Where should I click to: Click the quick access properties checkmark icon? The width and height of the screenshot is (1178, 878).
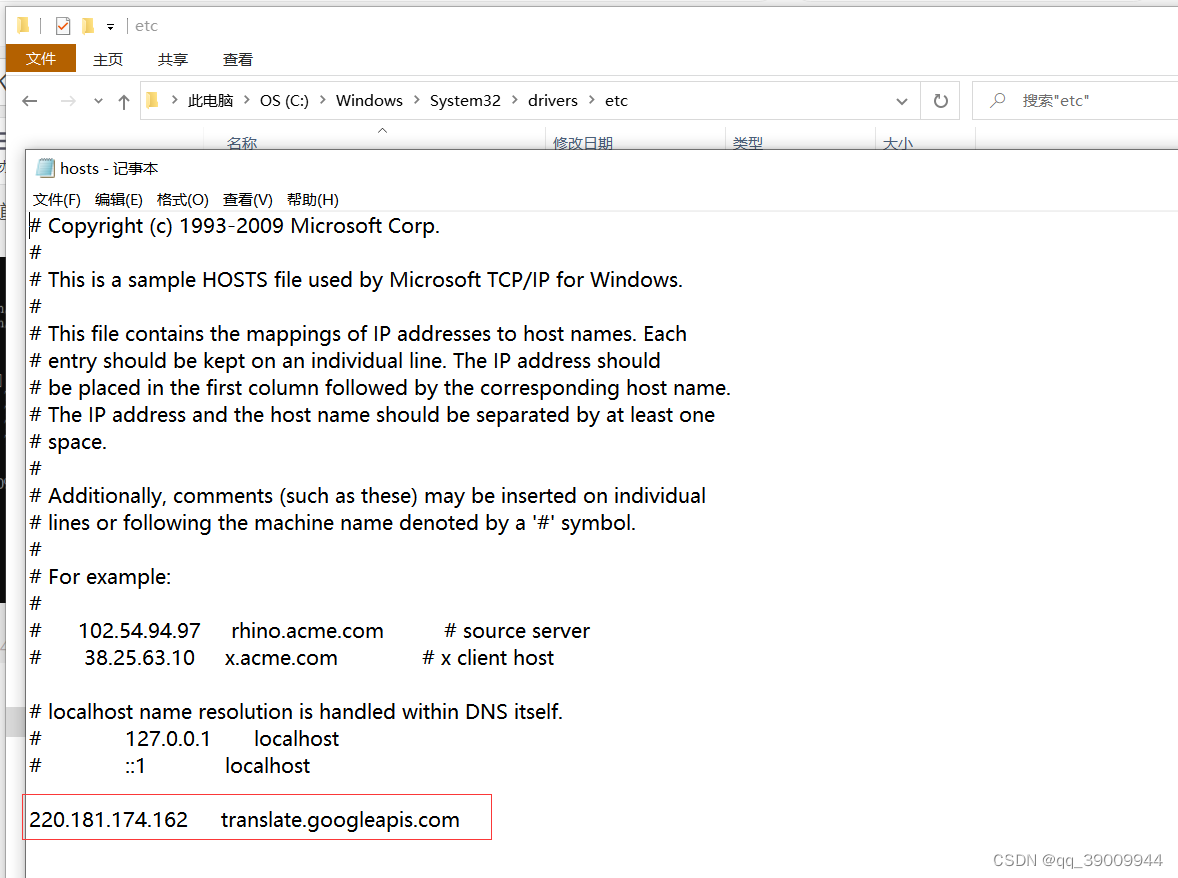click(x=63, y=26)
